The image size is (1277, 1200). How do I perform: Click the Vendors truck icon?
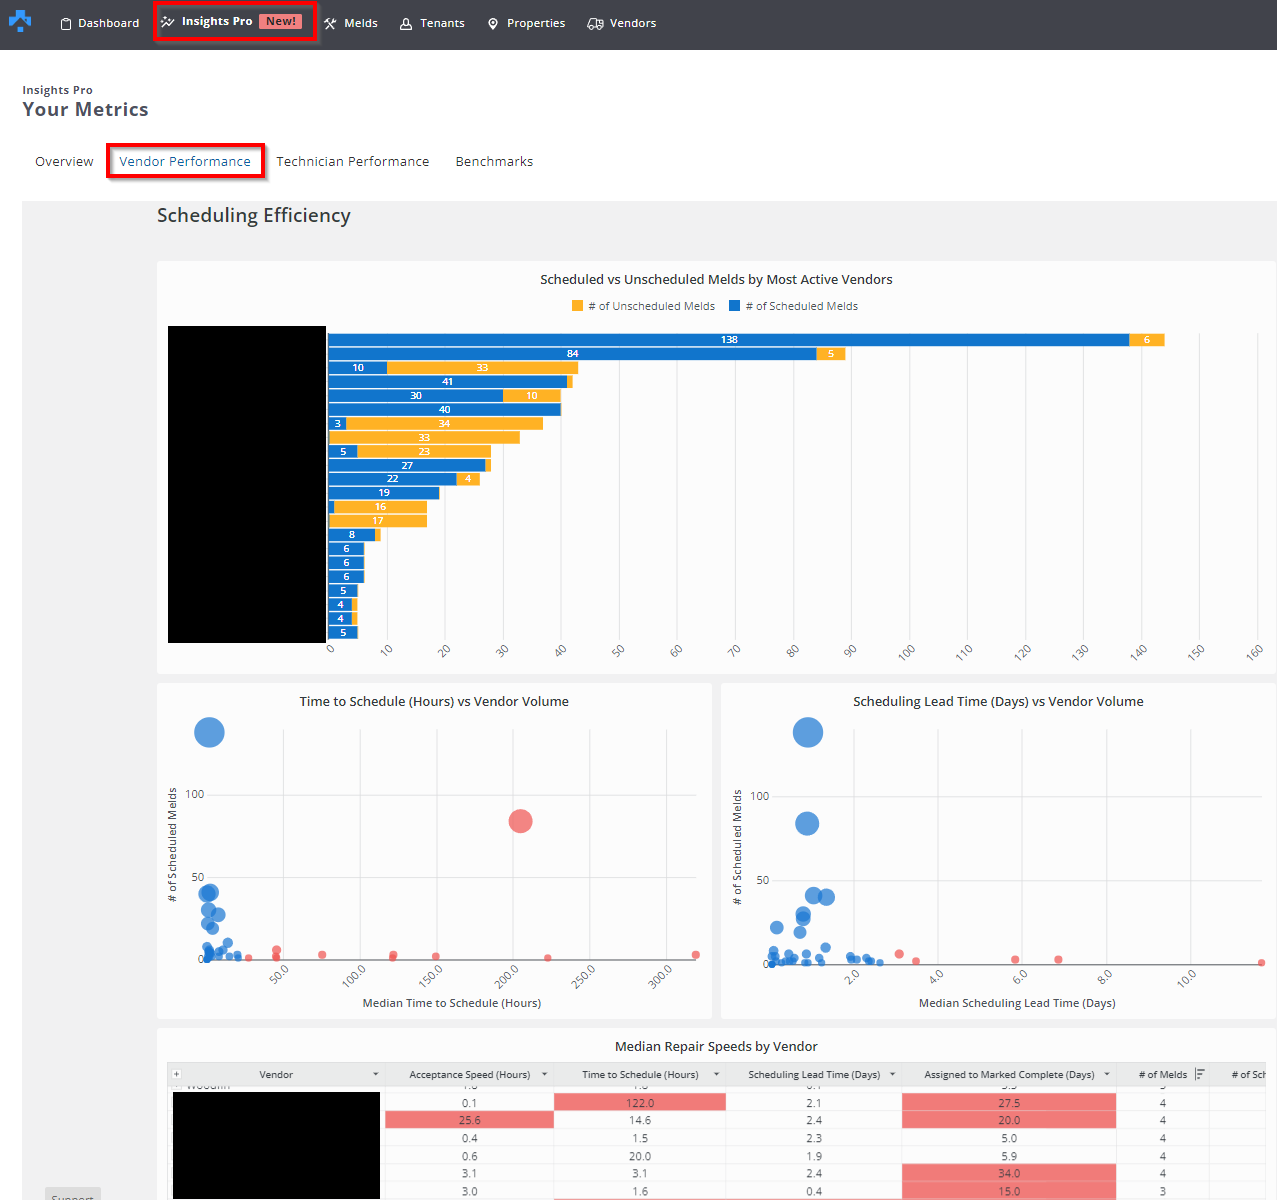[x=595, y=24]
